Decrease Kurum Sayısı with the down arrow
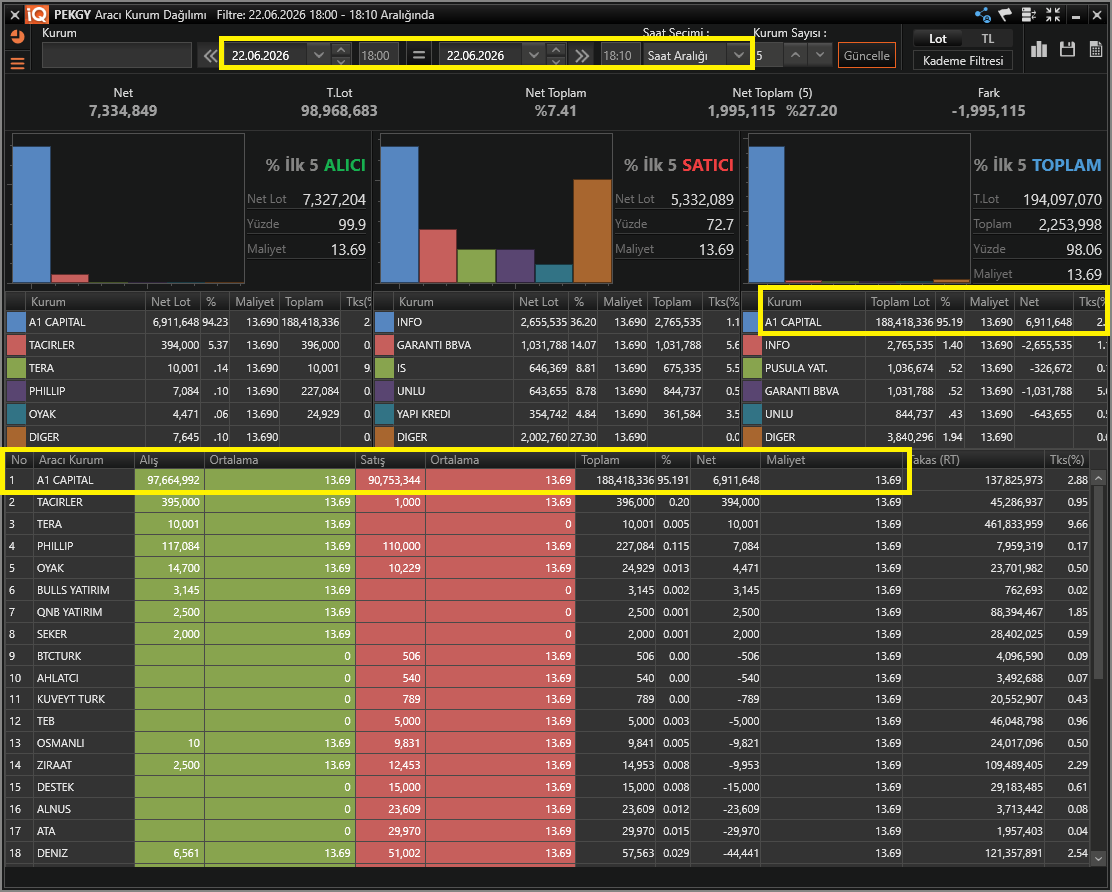This screenshot has height=892, width=1112. (x=820, y=55)
